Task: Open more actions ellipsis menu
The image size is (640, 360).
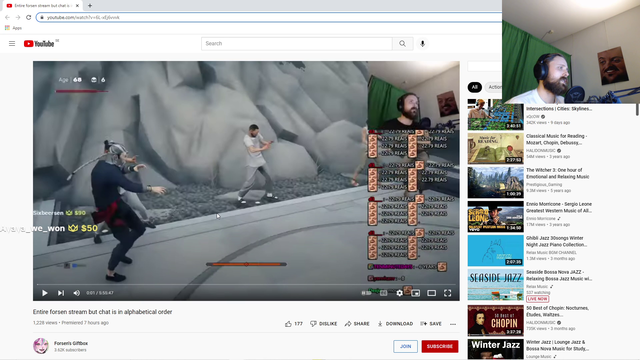Action: pyautogui.click(x=453, y=324)
